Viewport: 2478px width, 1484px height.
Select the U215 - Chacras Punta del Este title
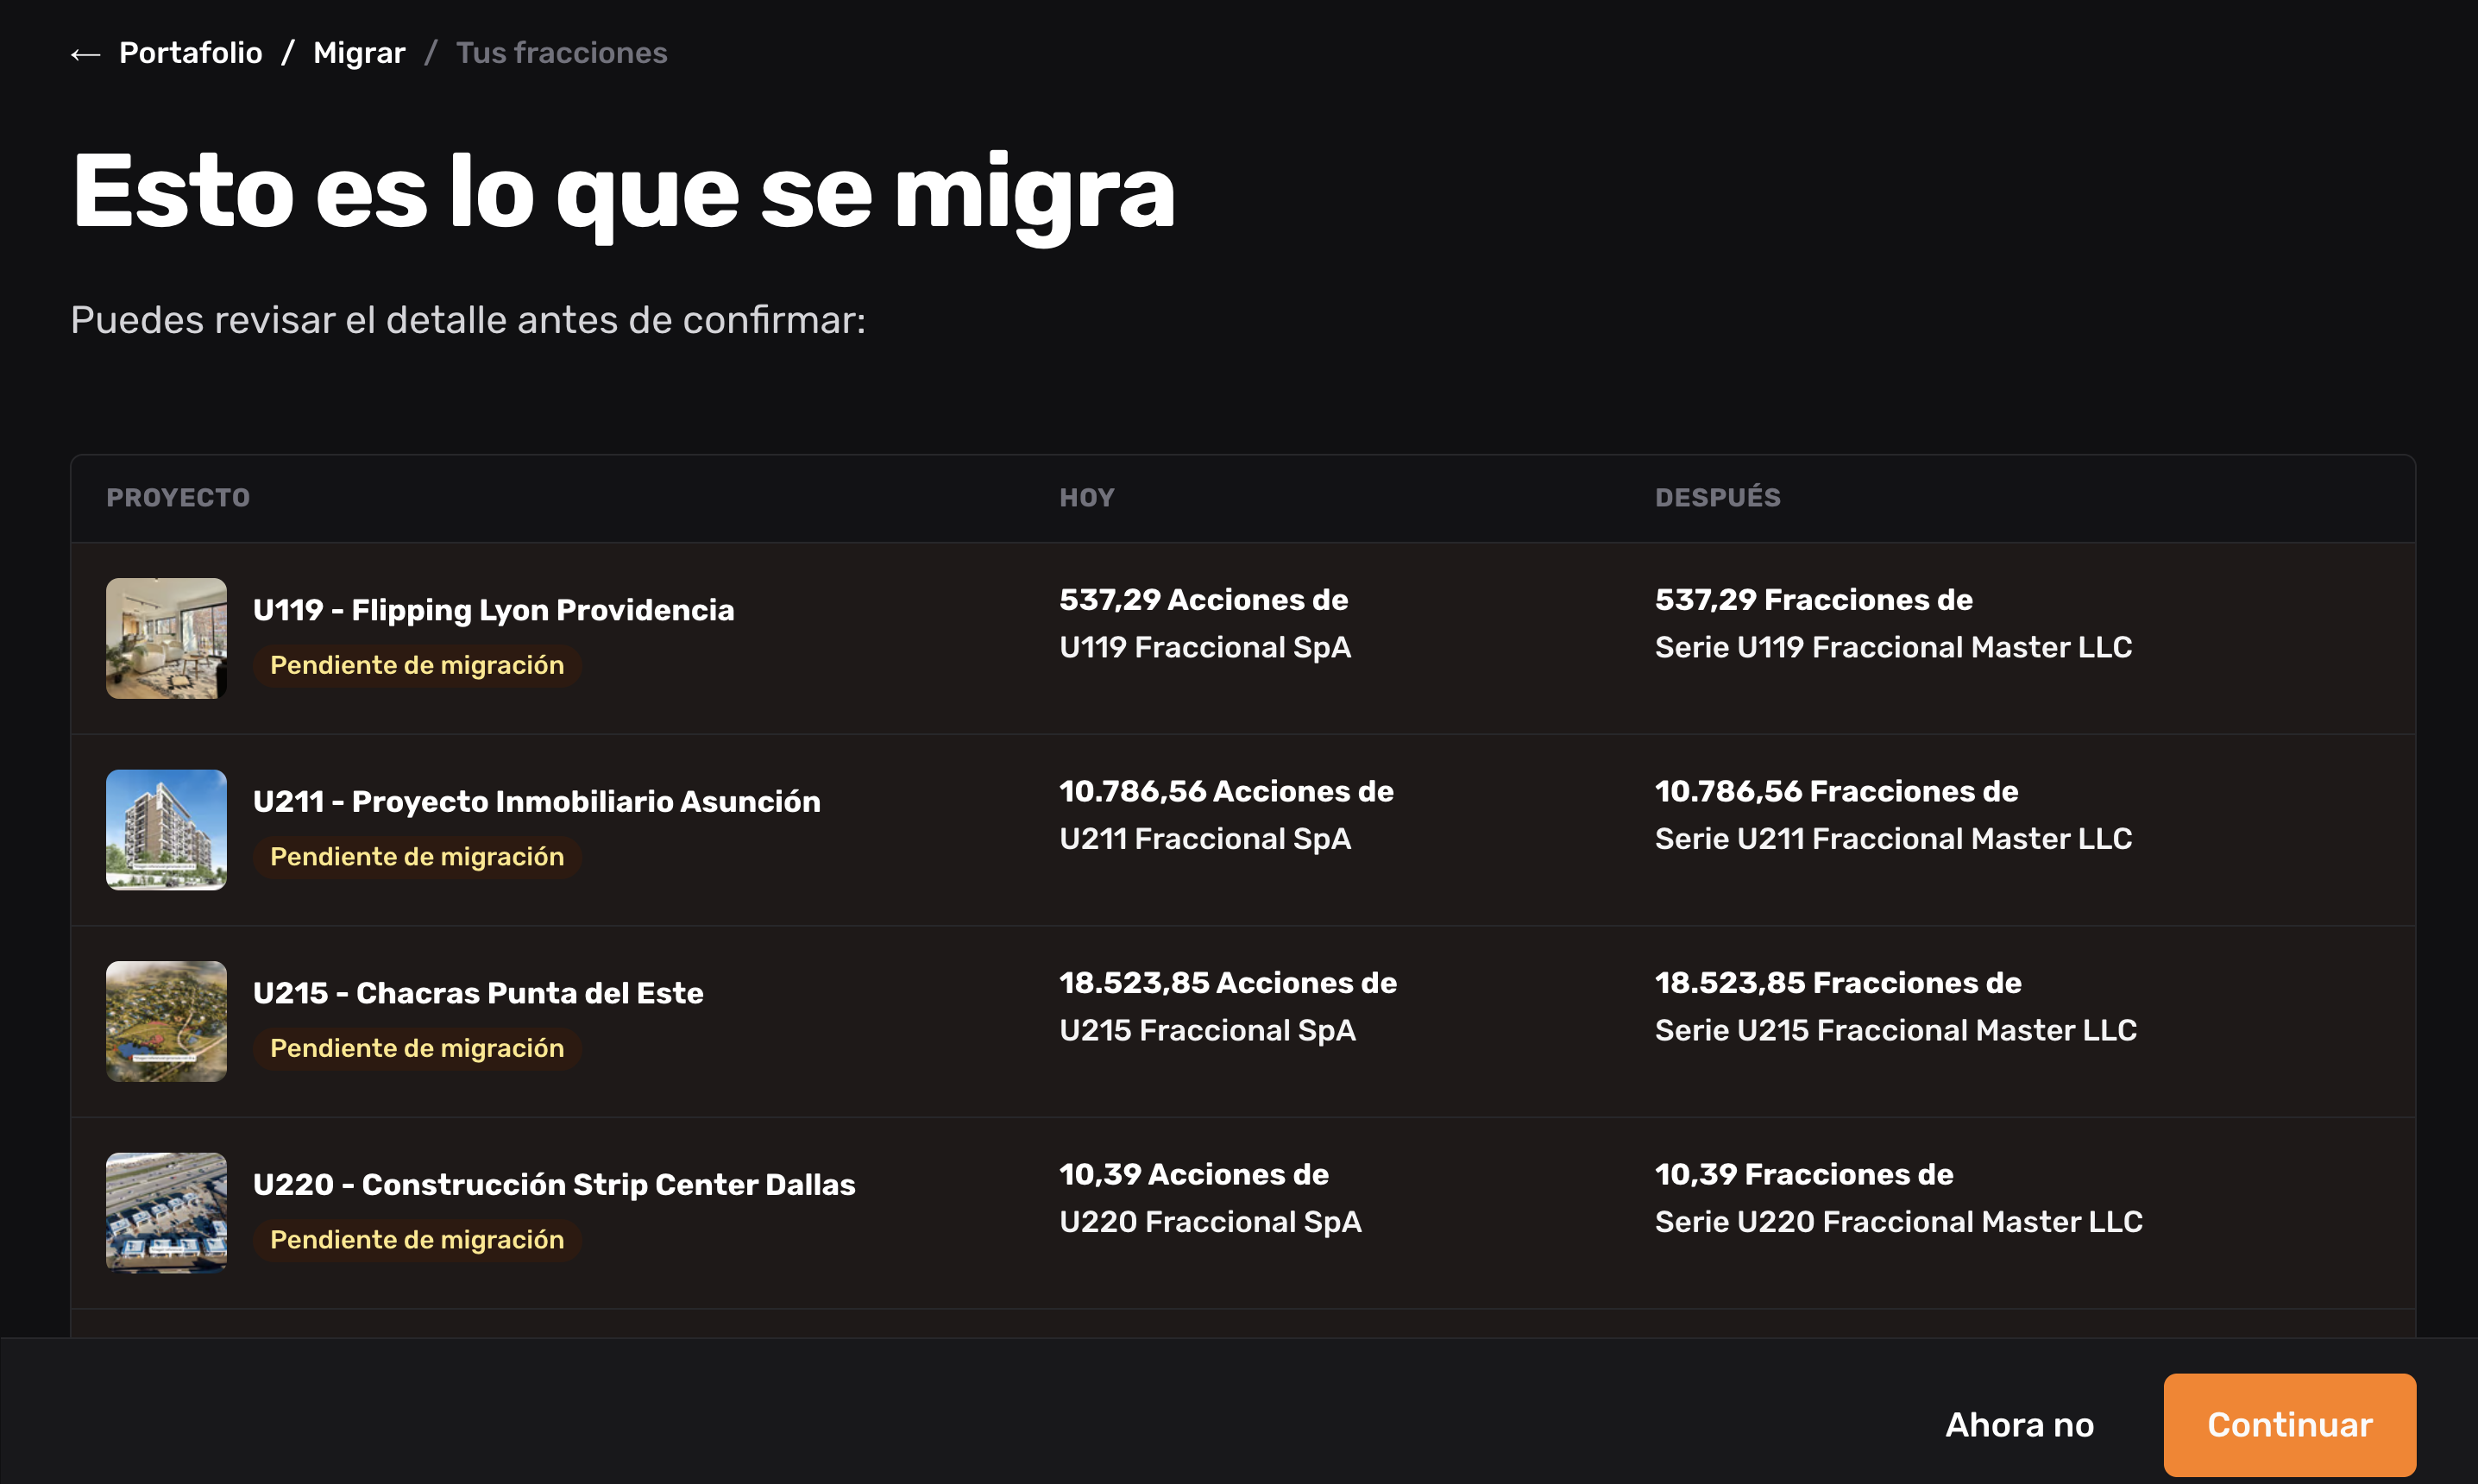(478, 993)
